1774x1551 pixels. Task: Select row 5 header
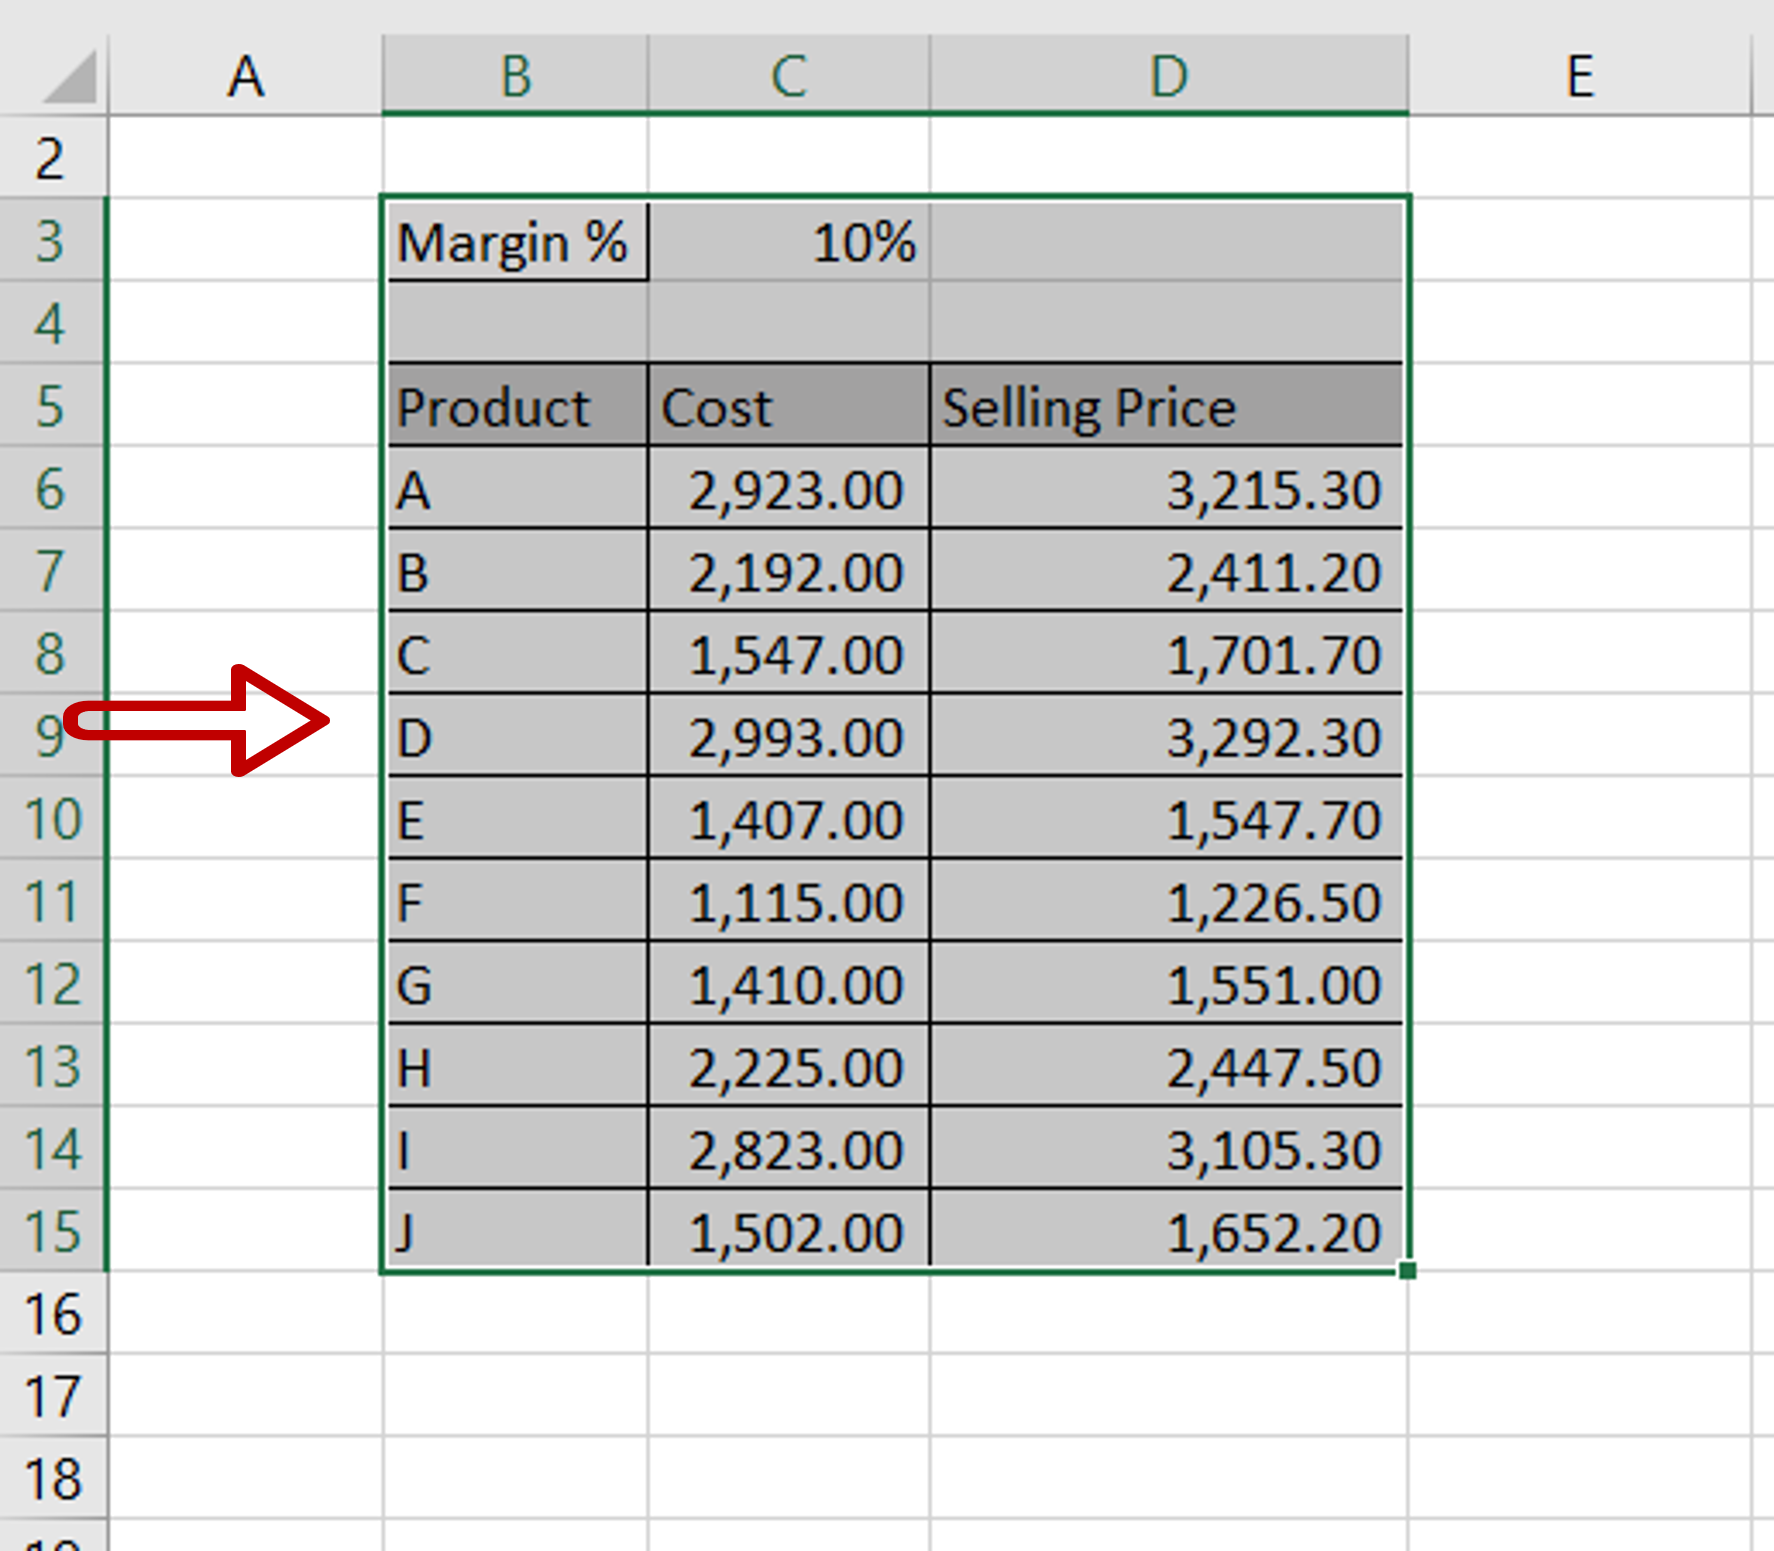[x=52, y=405]
